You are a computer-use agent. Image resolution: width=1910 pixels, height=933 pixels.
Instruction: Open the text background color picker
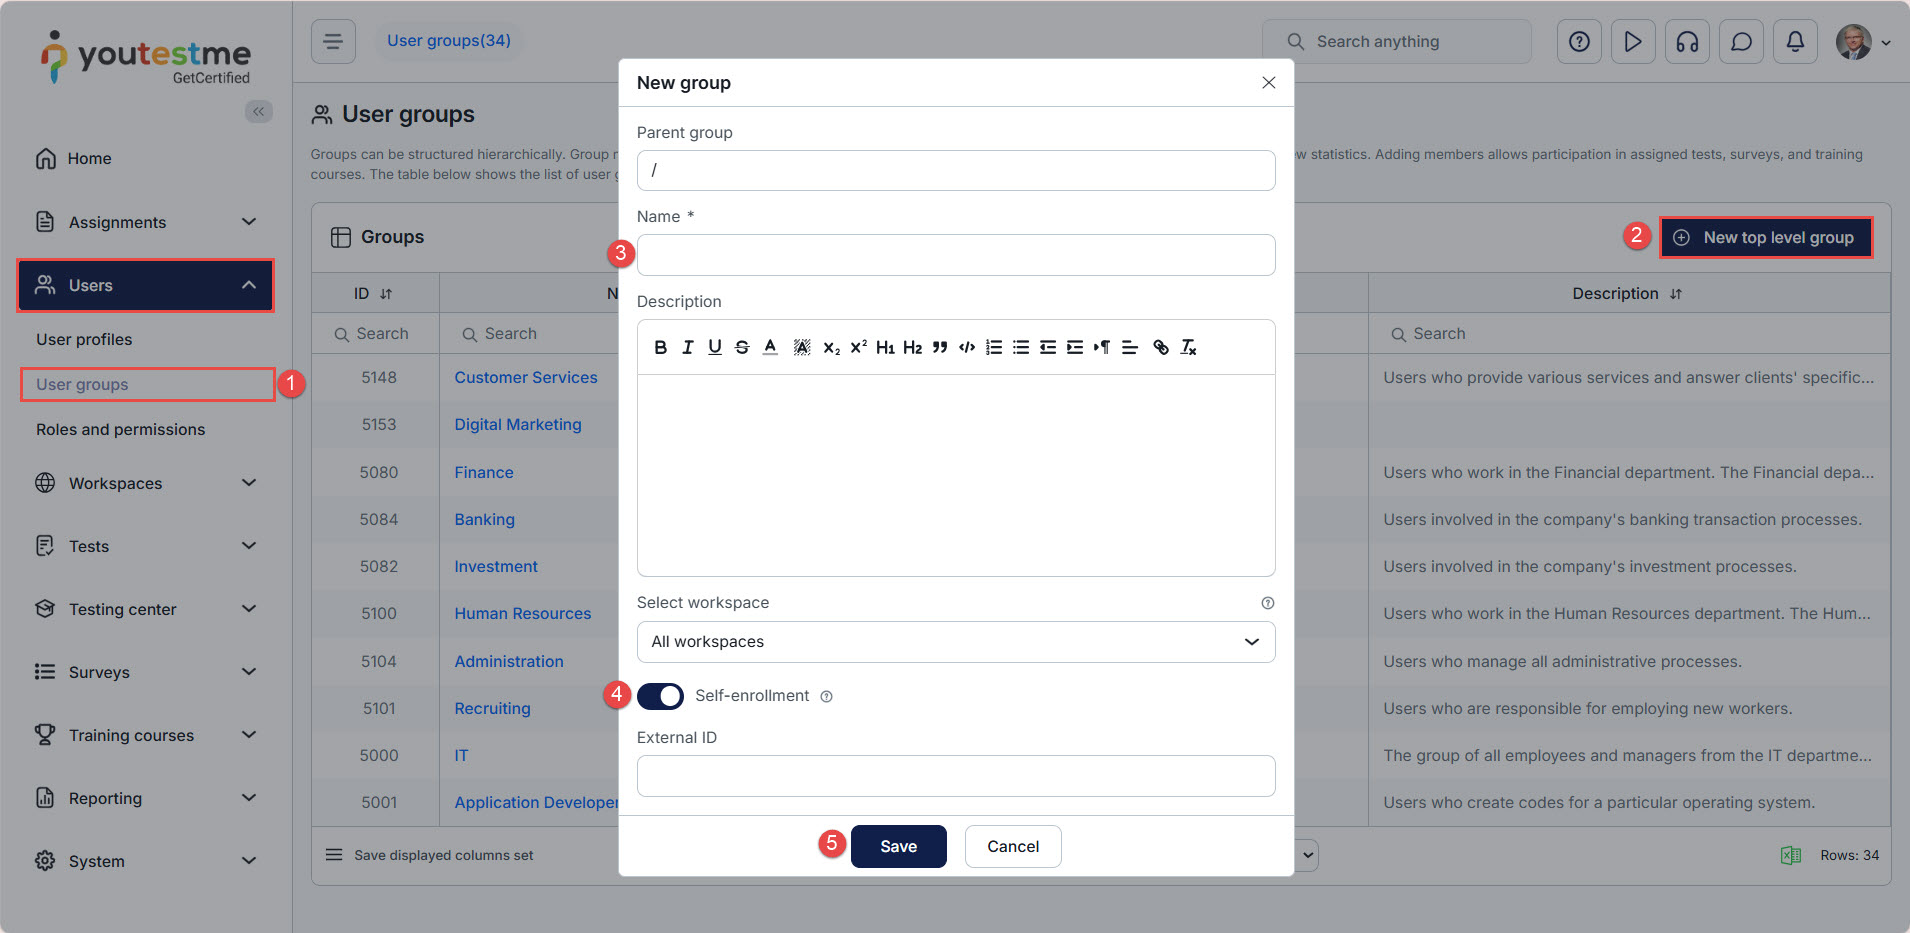pos(802,347)
